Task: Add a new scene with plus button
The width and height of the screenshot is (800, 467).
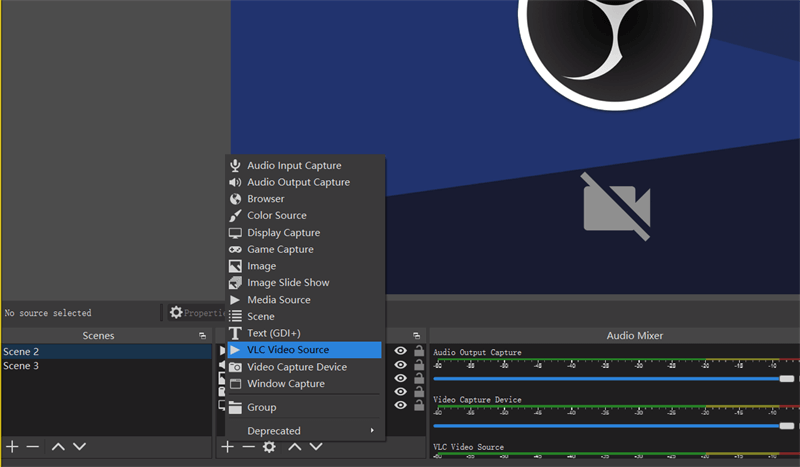Action: (12, 447)
